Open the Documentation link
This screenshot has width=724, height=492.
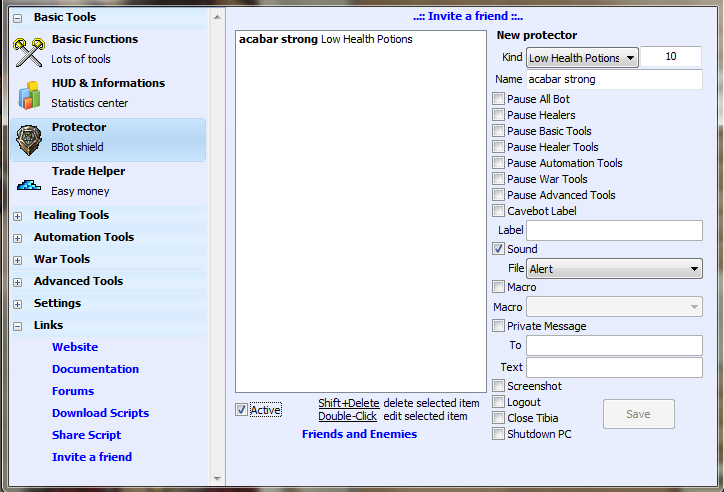[95, 369]
